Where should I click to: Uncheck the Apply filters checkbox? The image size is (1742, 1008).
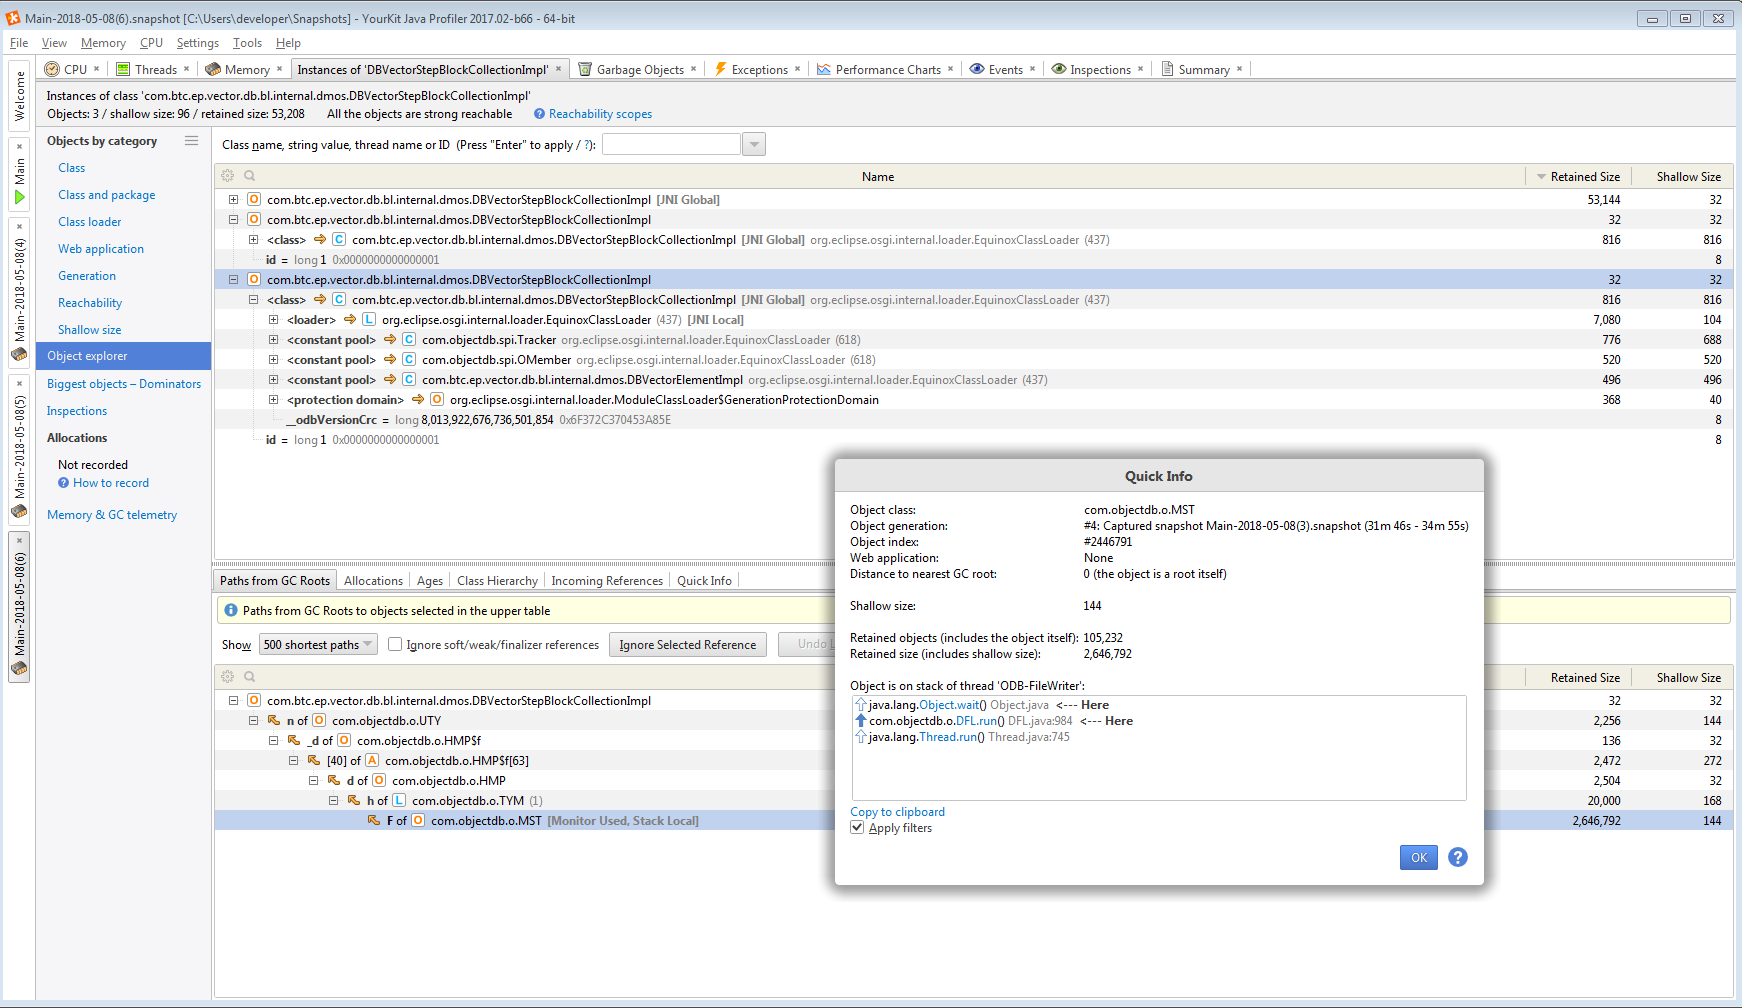click(857, 828)
